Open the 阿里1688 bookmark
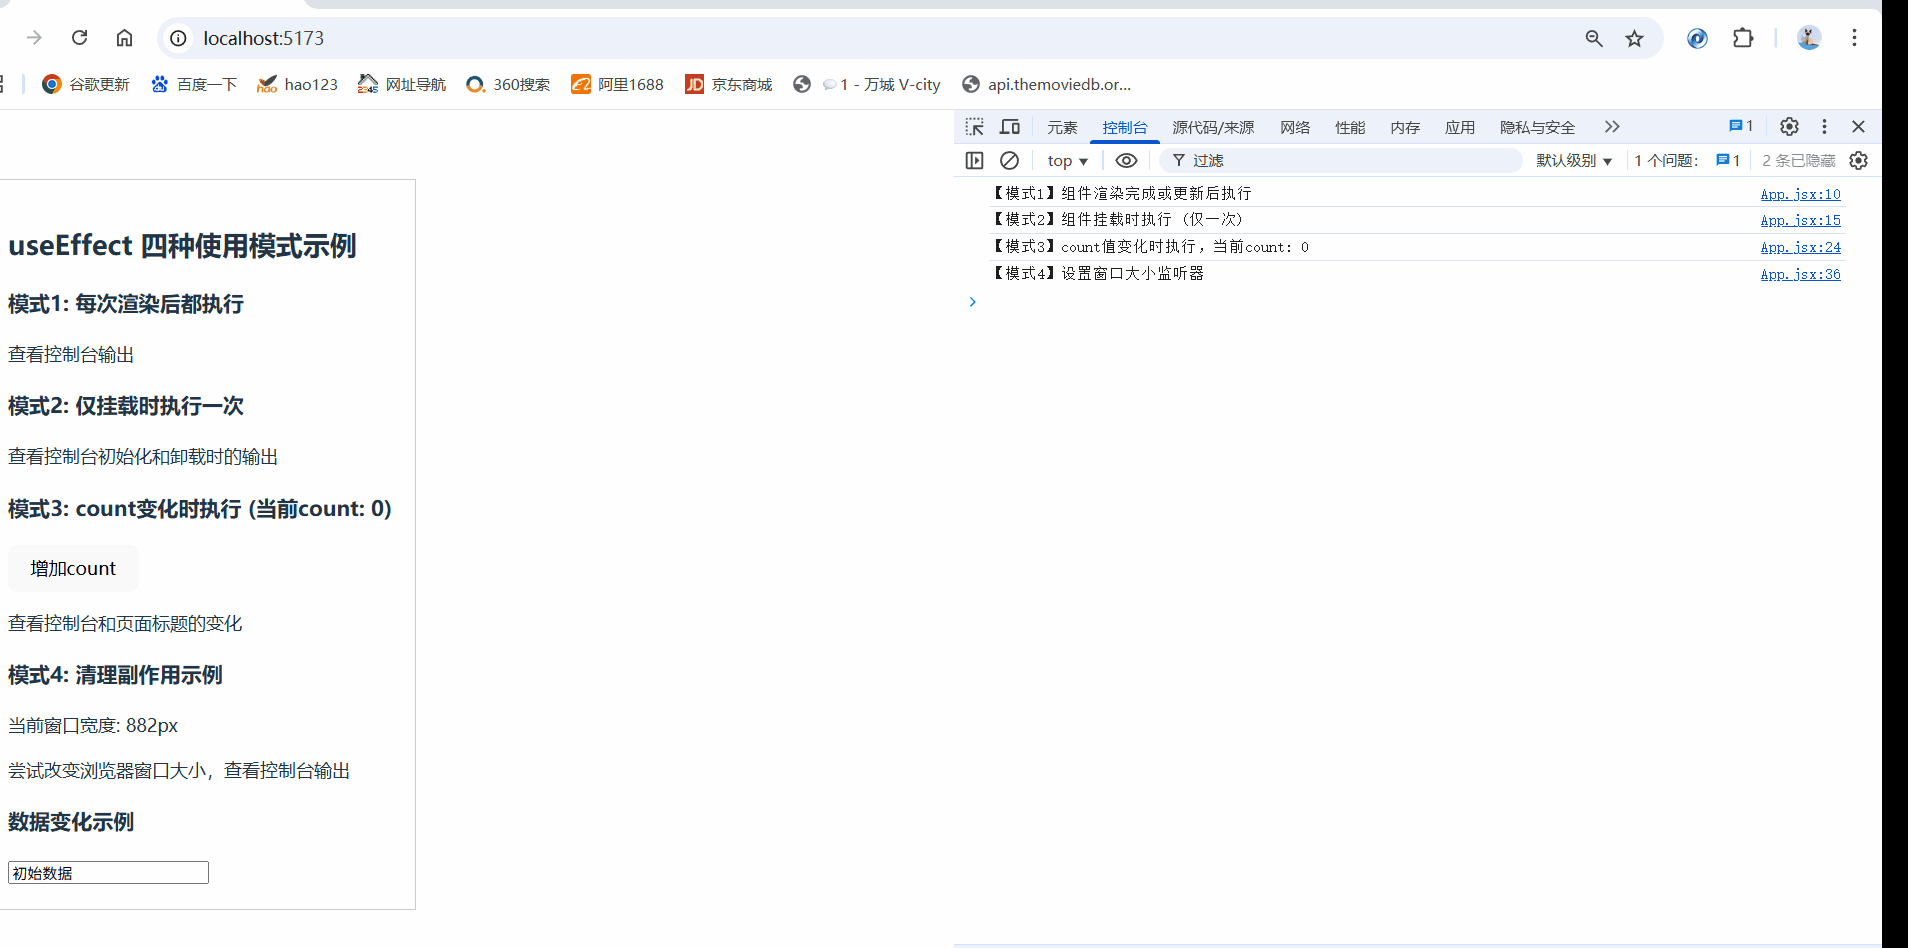Screen dimensions: 1908x948 point(617,84)
